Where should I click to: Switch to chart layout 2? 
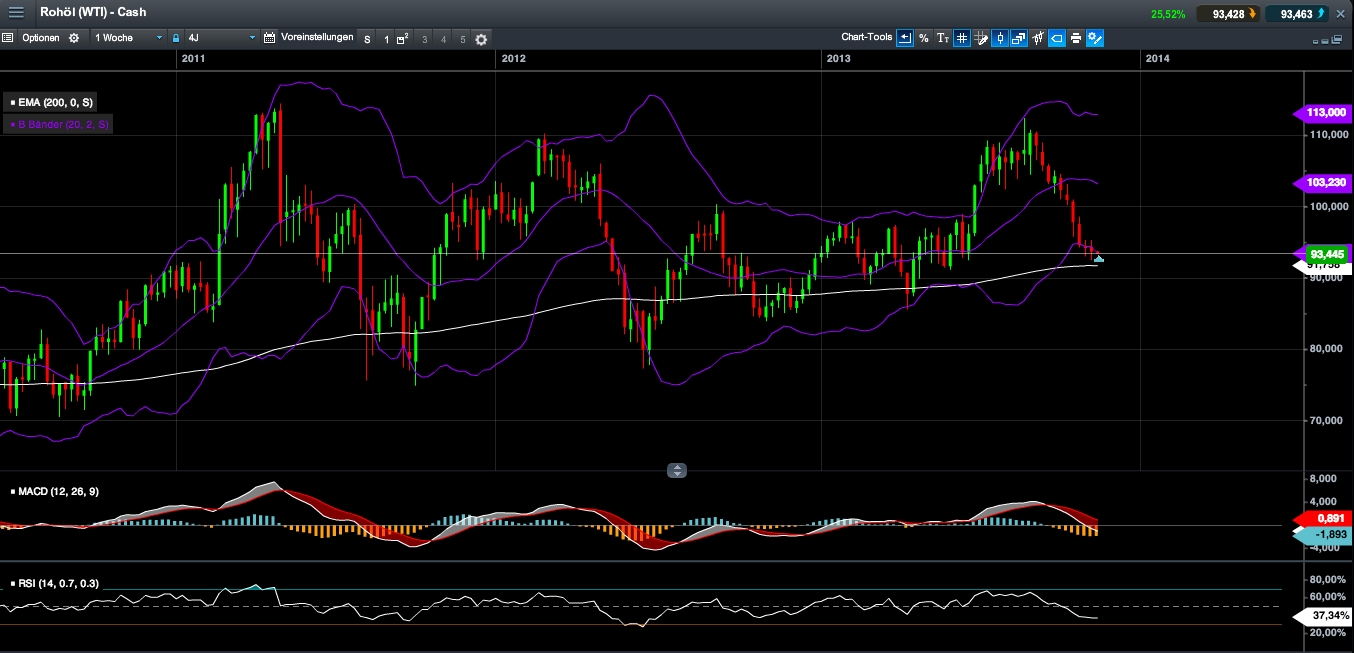click(402, 38)
